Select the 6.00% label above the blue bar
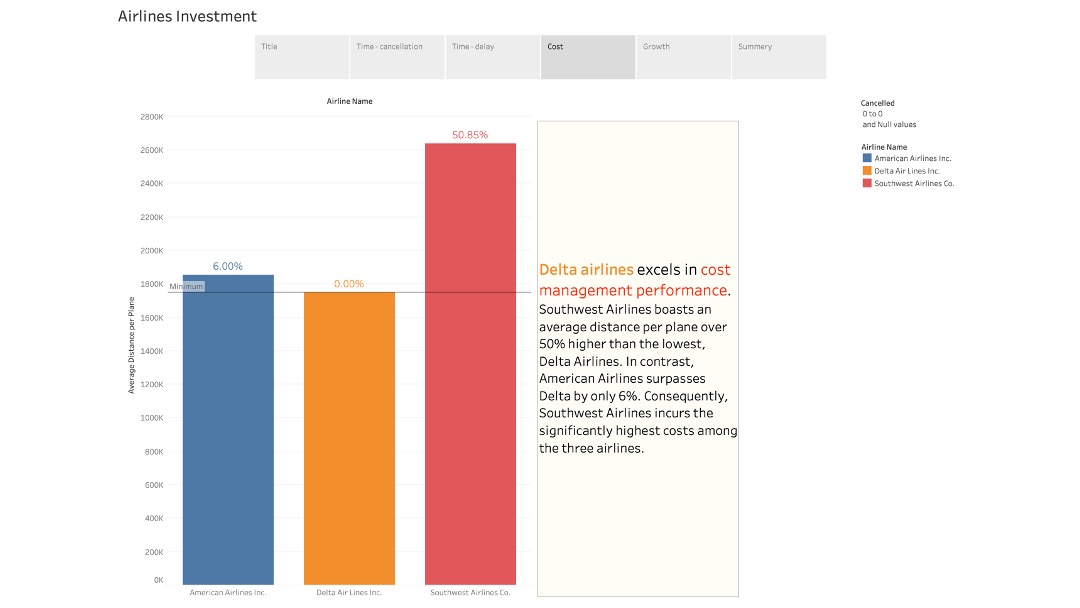The width and height of the screenshot is (1080, 608). [228, 266]
